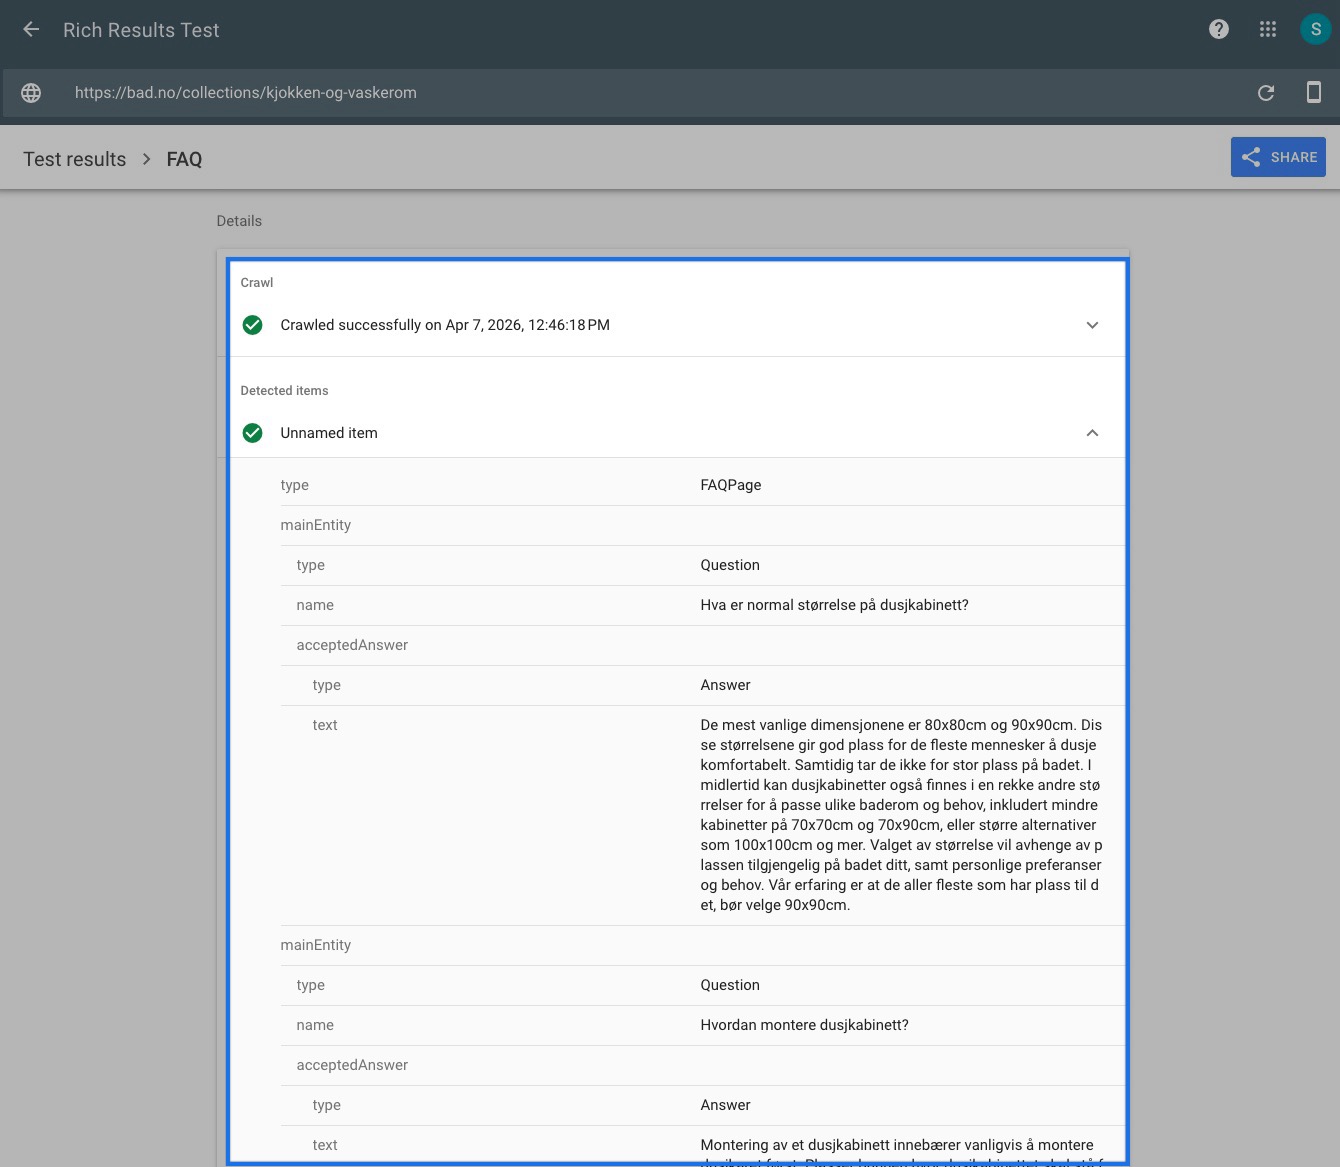Open the Google apps launcher grid
Screen dimensions: 1340x1167
[1267, 29]
